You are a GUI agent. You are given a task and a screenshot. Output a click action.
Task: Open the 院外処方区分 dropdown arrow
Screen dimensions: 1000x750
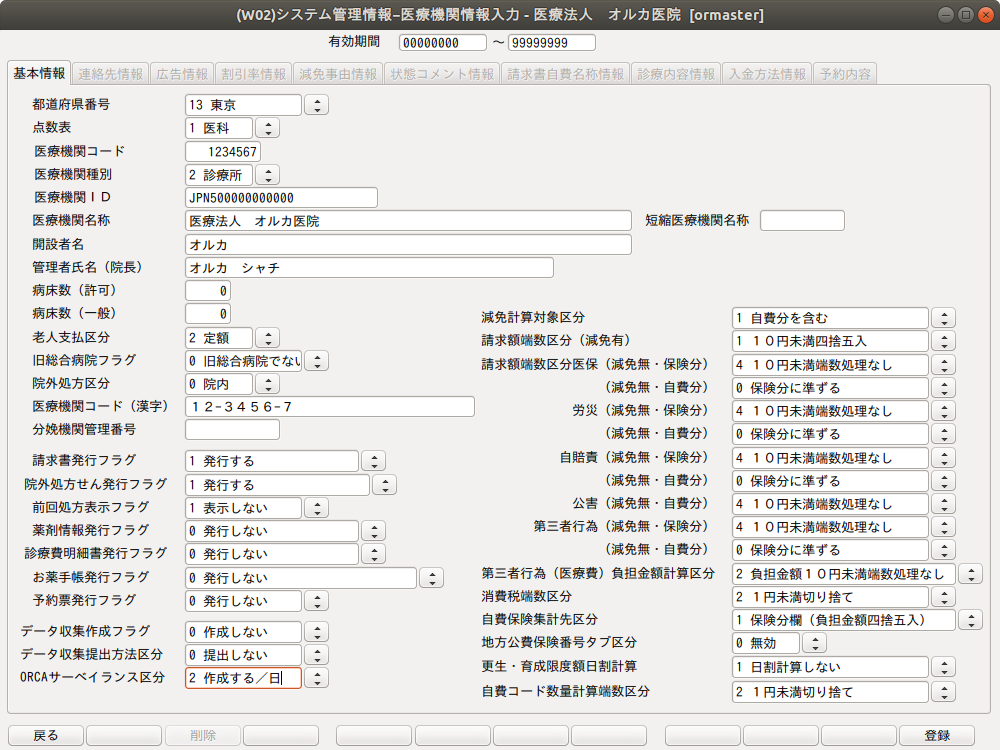pyautogui.click(x=268, y=384)
